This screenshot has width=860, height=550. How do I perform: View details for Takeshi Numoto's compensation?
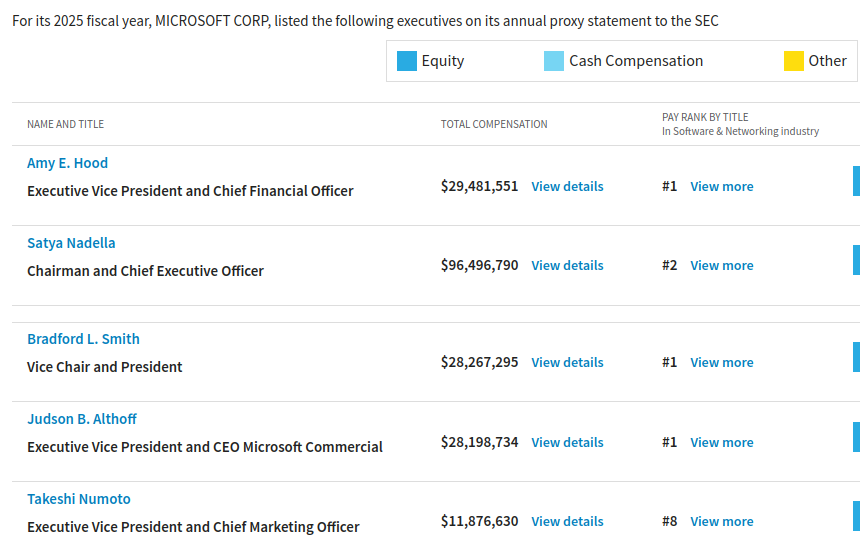point(567,521)
